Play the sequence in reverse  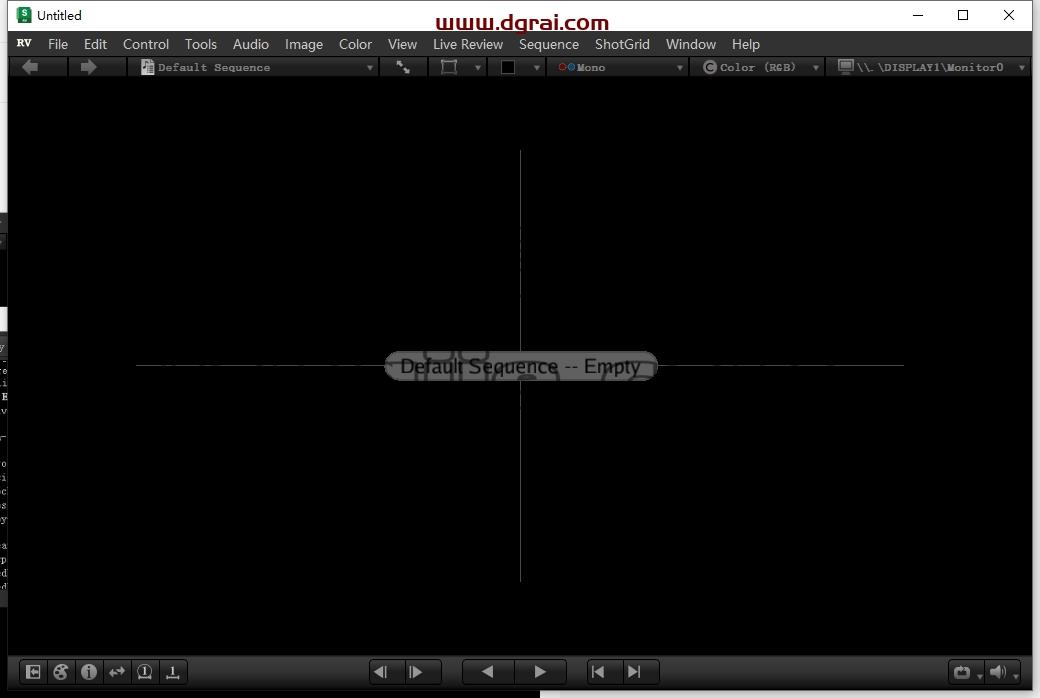tap(488, 672)
